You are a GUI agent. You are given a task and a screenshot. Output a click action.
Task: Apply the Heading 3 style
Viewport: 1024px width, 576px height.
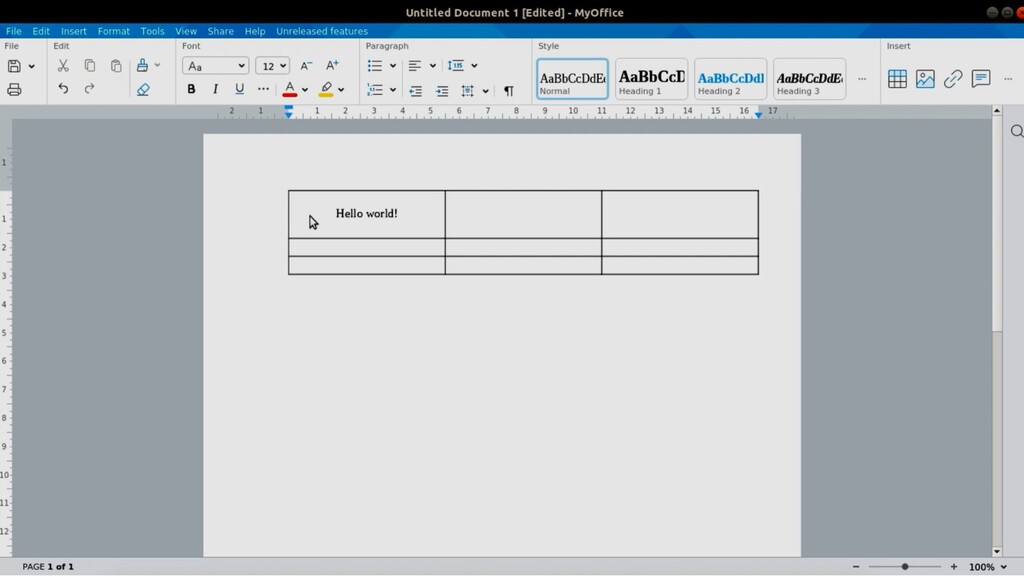click(809, 79)
